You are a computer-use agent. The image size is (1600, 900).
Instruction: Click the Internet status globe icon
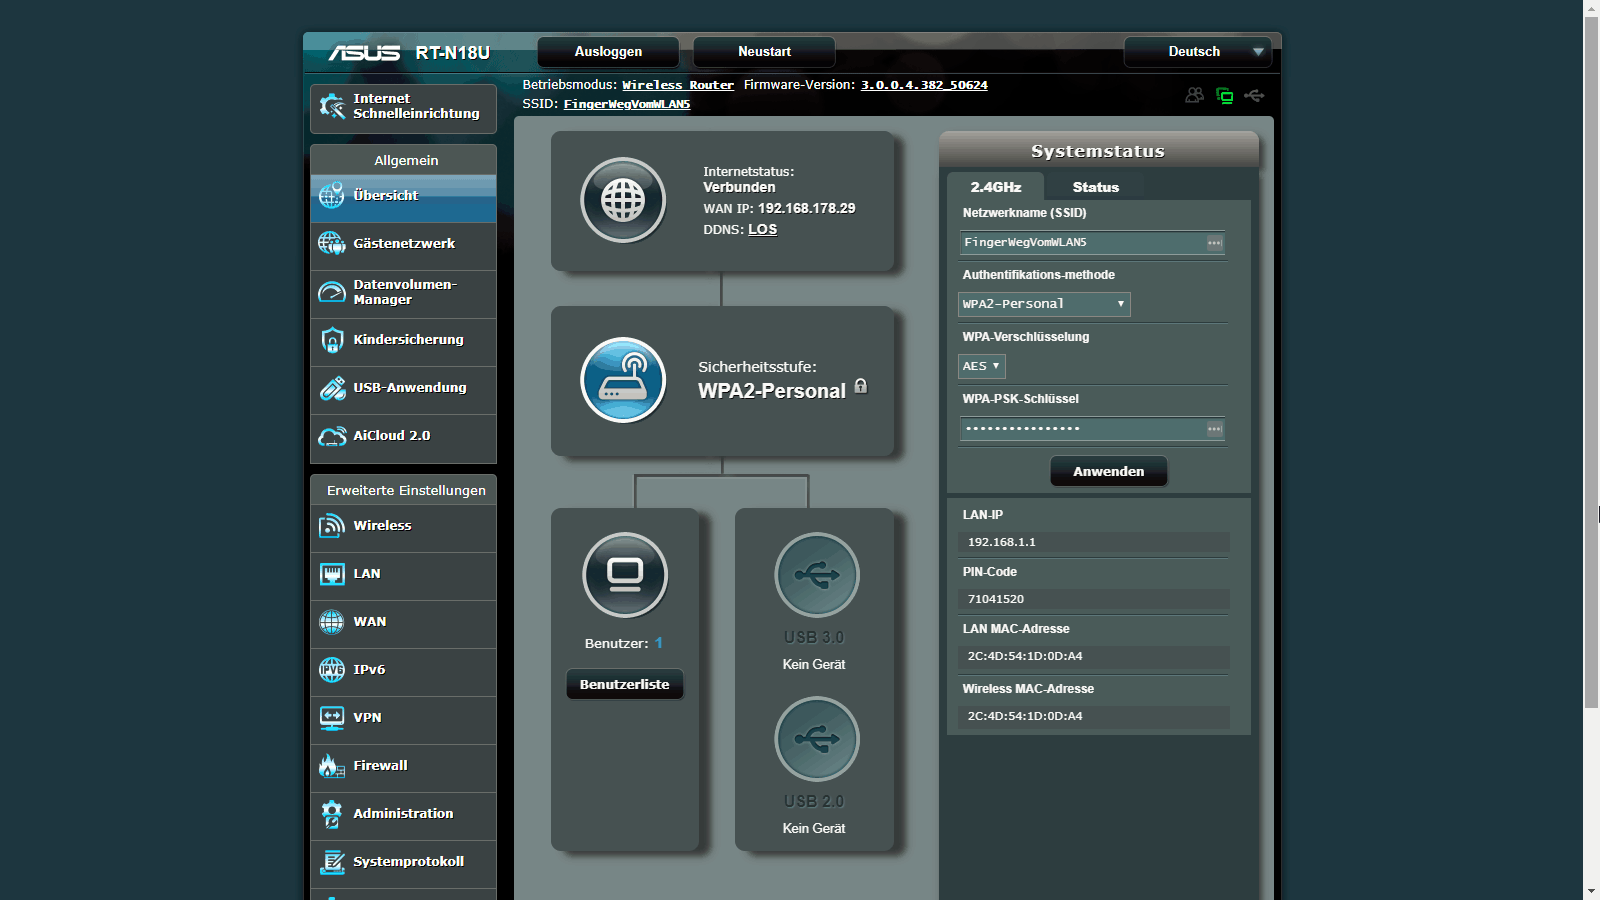tap(623, 201)
